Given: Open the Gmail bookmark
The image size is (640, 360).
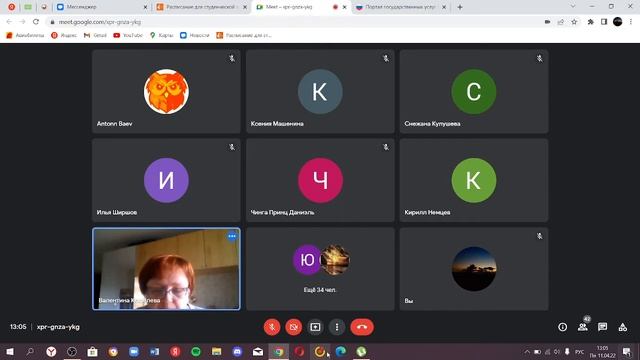Looking at the screenshot, I should pyautogui.click(x=95, y=36).
